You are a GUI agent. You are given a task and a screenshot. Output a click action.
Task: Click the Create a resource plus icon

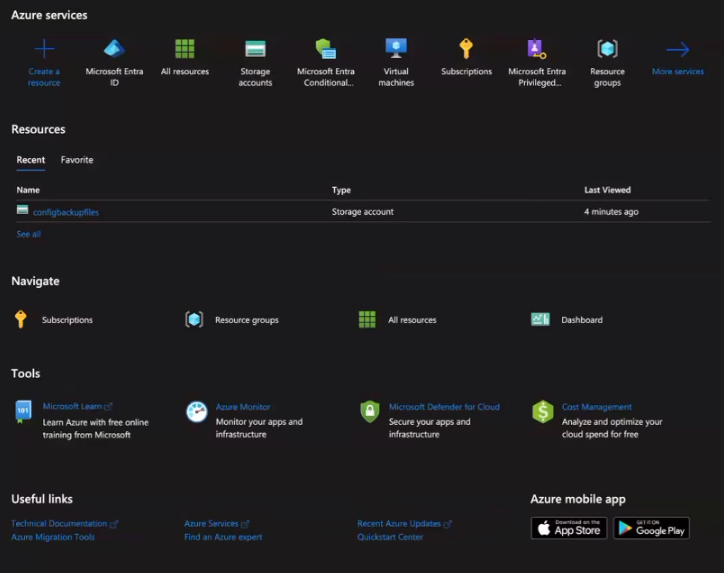tap(44, 49)
